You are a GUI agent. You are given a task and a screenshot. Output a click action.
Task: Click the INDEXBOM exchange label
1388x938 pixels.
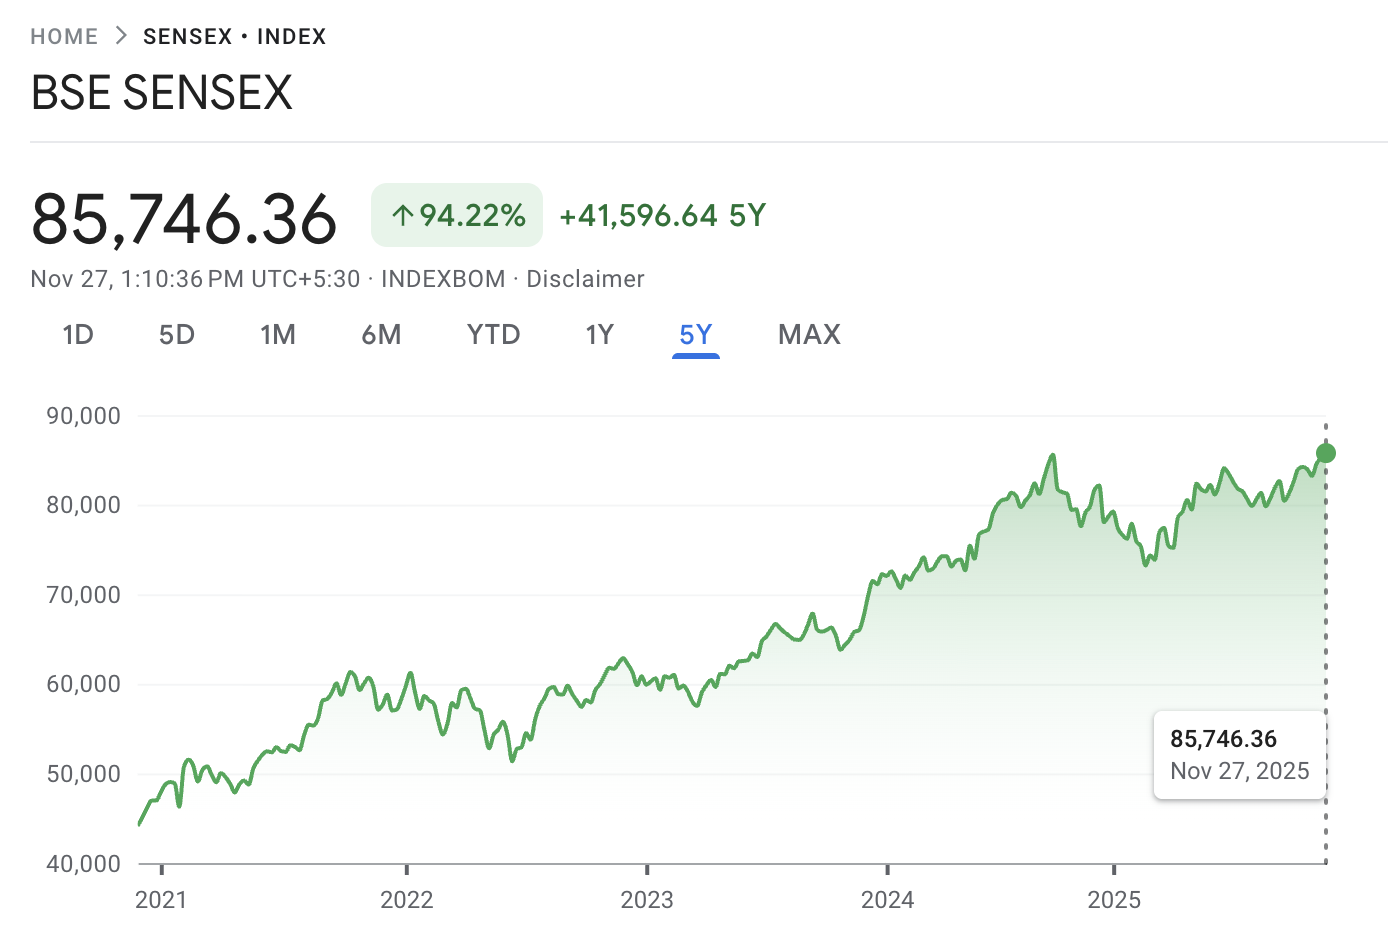point(443,279)
